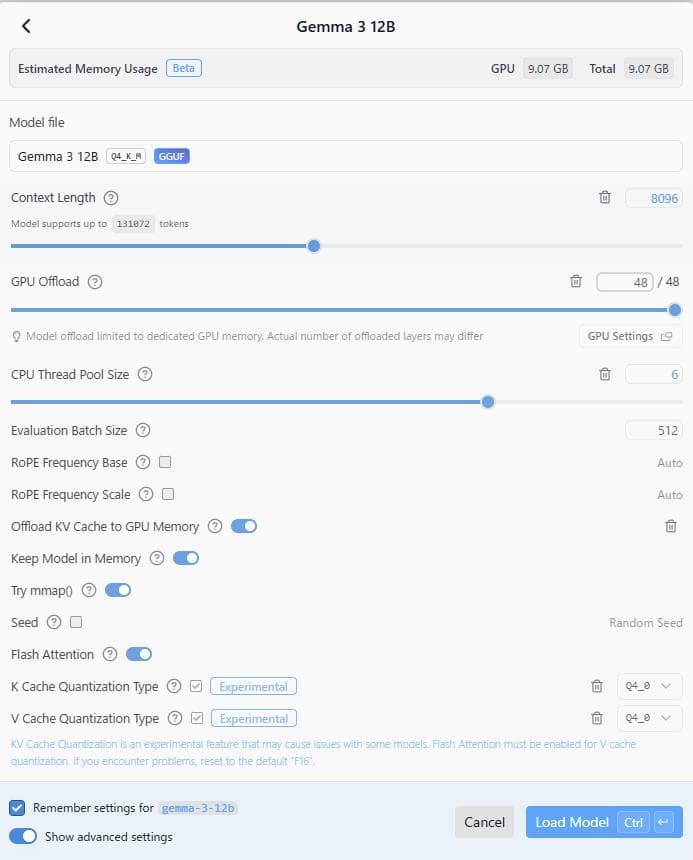Open the K Cache Quantization Q4_0 dropdown
This screenshot has height=860, width=693.
650,686
